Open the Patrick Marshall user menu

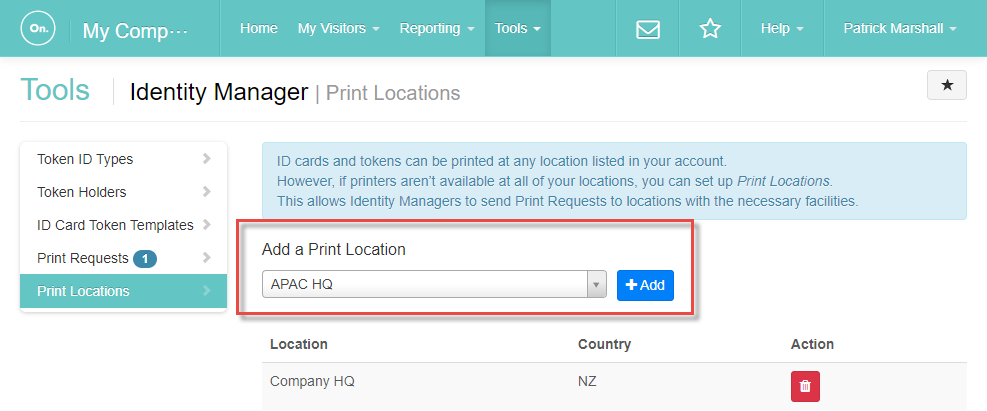click(x=900, y=28)
